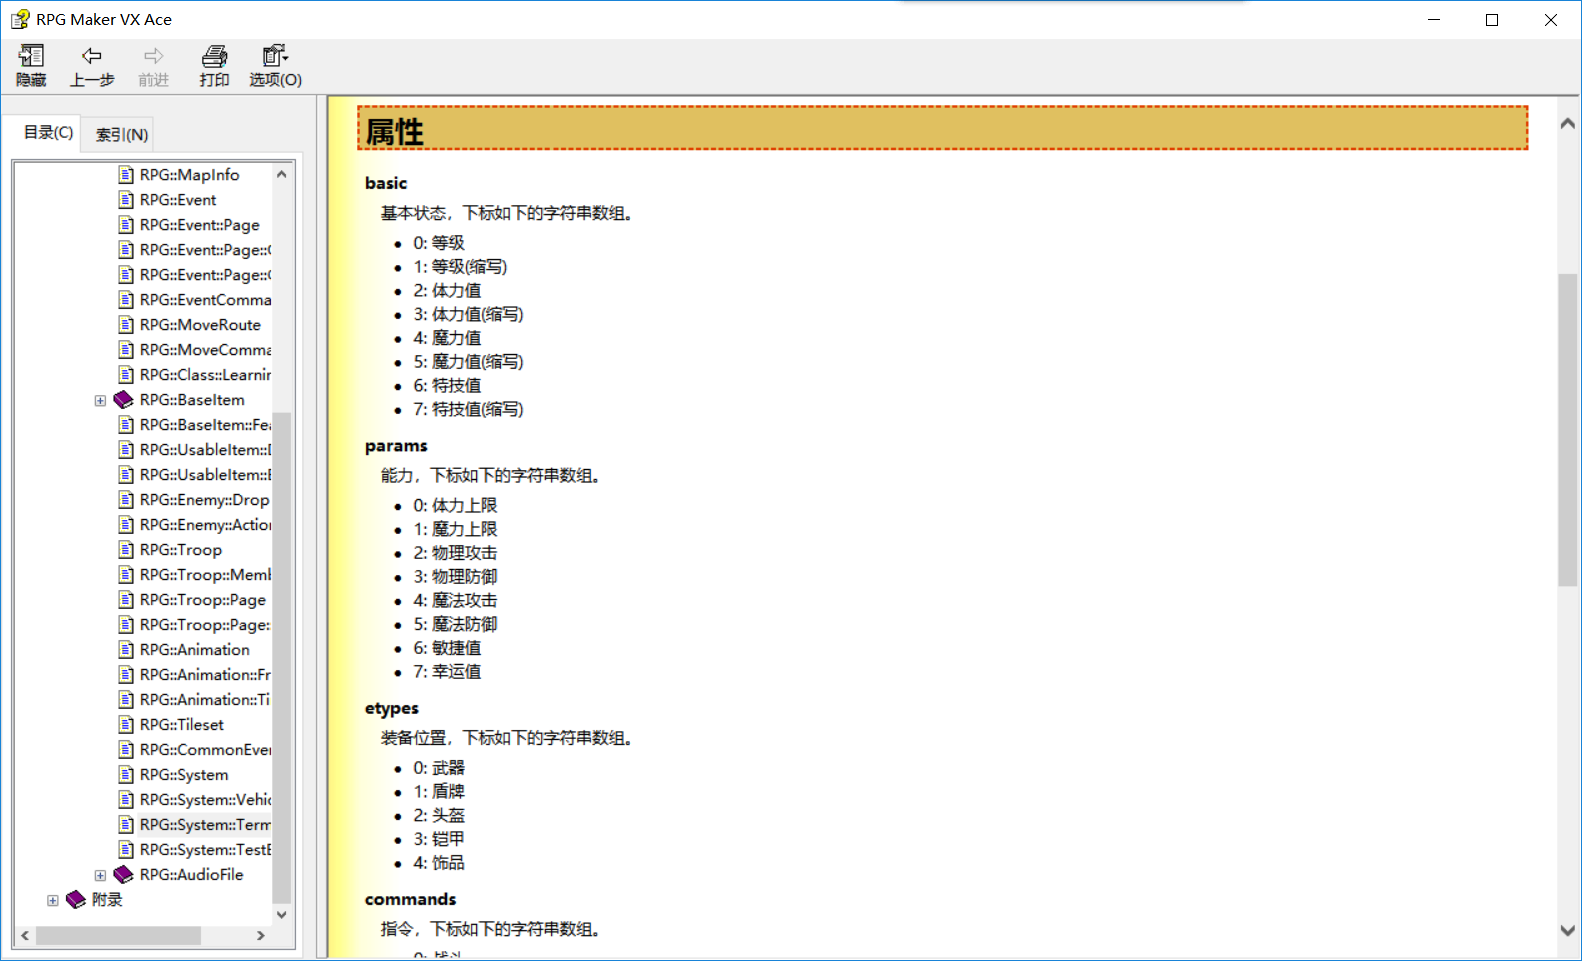Select the RPG::Event::Page tree entry

[199, 225]
